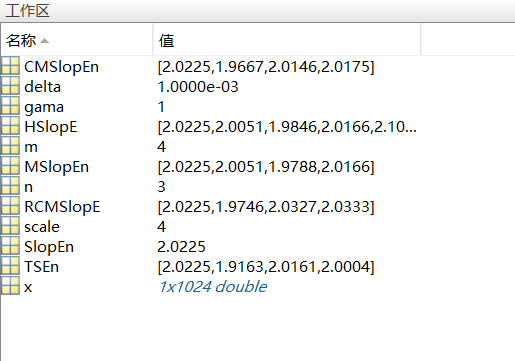Click the value 1.0000e-03 of delta
The height and width of the screenshot is (361, 515).
198,87
